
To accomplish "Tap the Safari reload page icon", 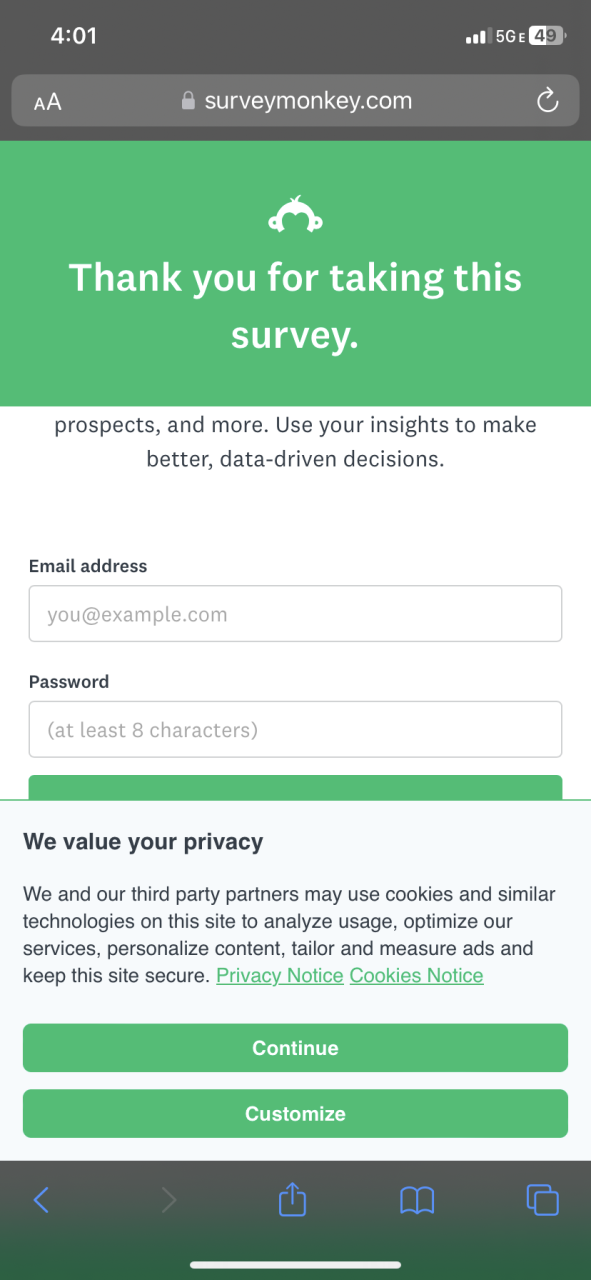I will click(x=546, y=100).
